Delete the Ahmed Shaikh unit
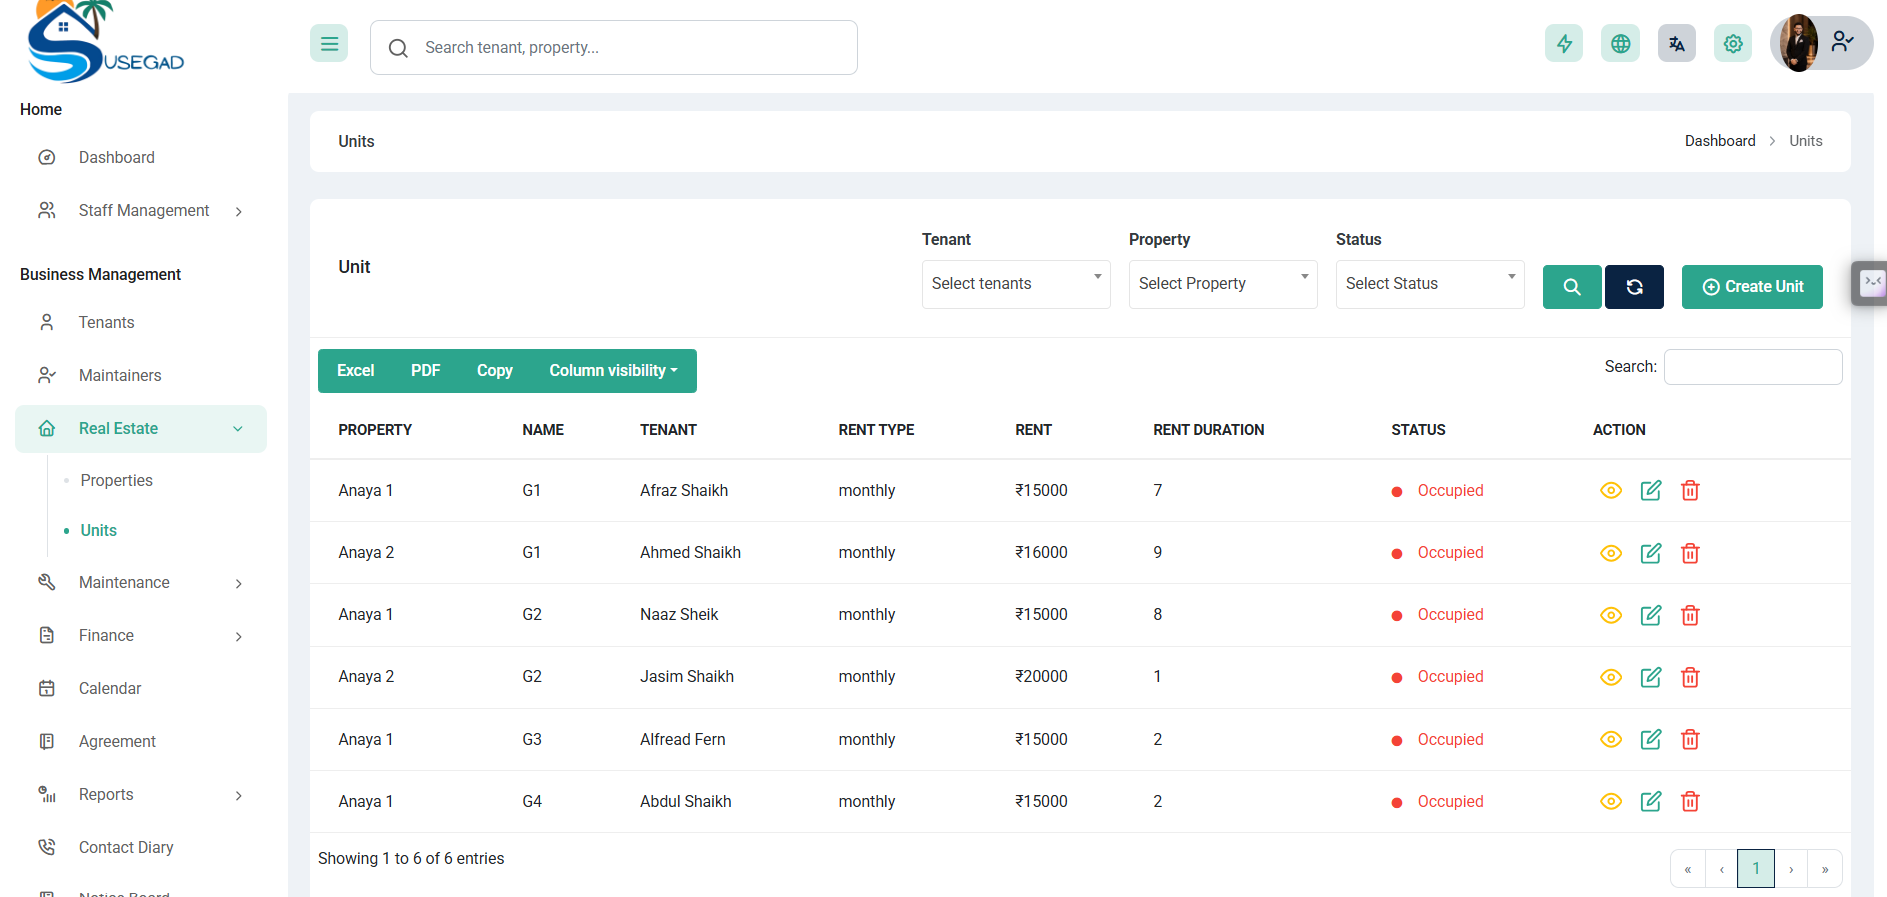Screen dimensions: 1887x897 coord(1690,553)
